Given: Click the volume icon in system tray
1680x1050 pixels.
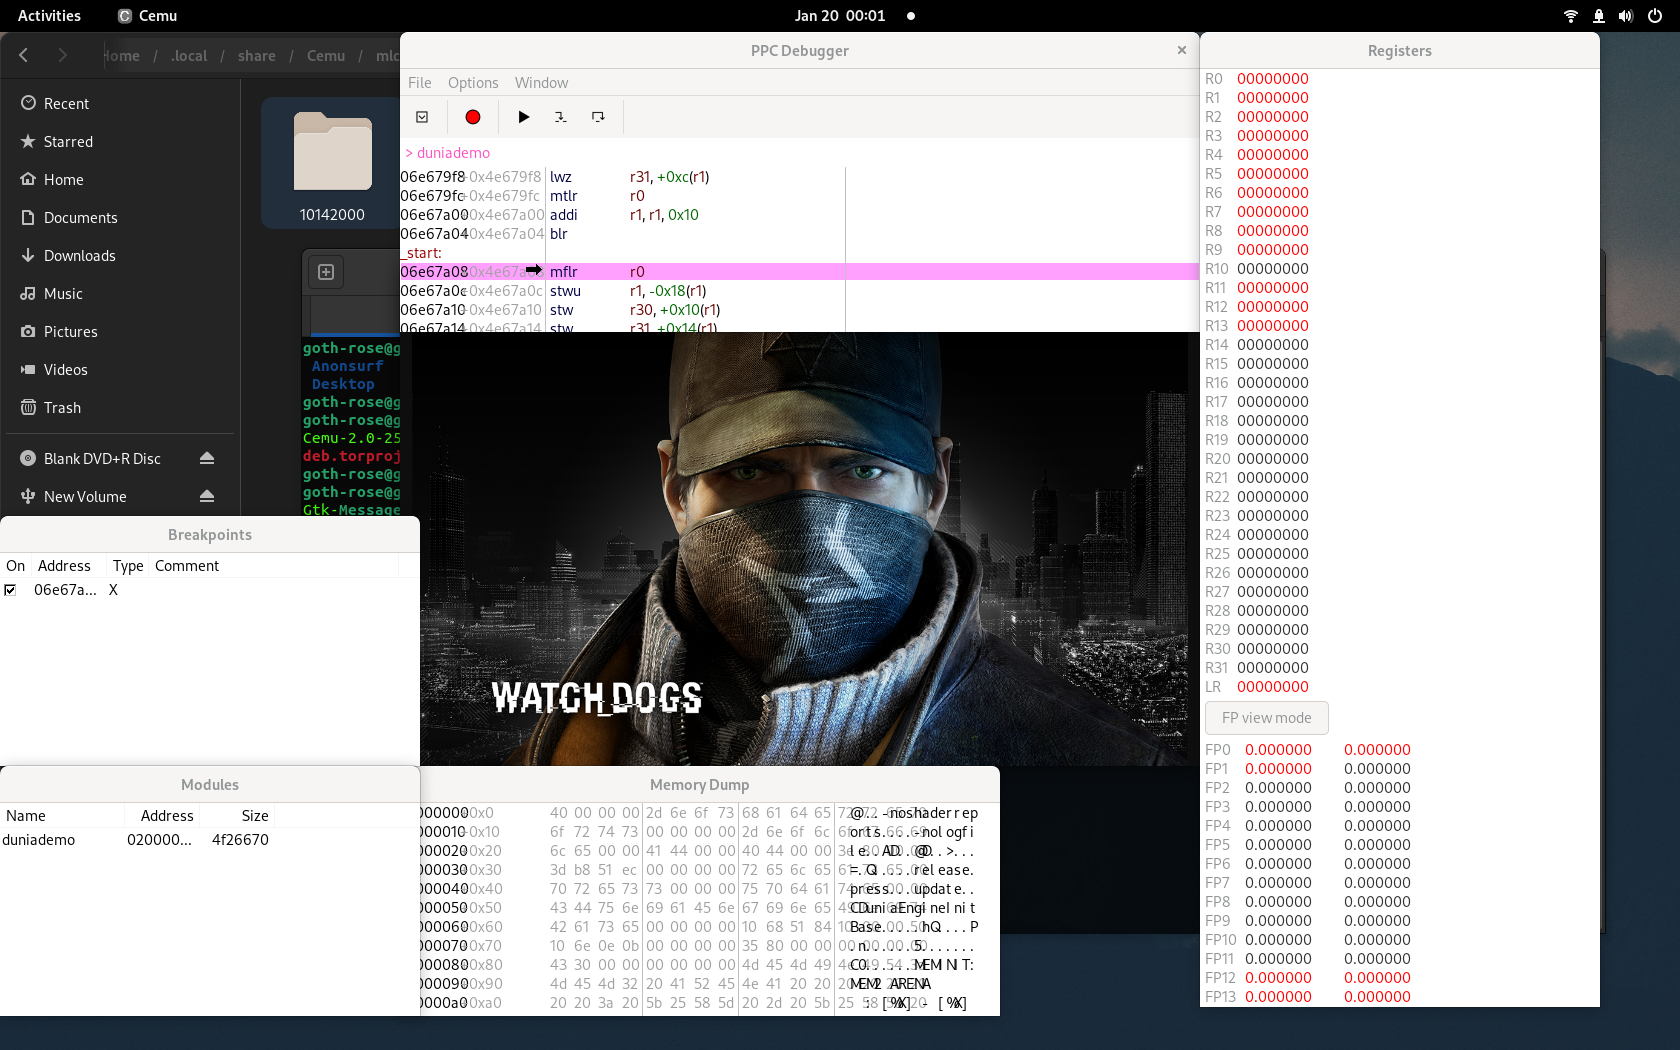Looking at the screenshot, I should pyautogui.click(x=1624, y=15).
